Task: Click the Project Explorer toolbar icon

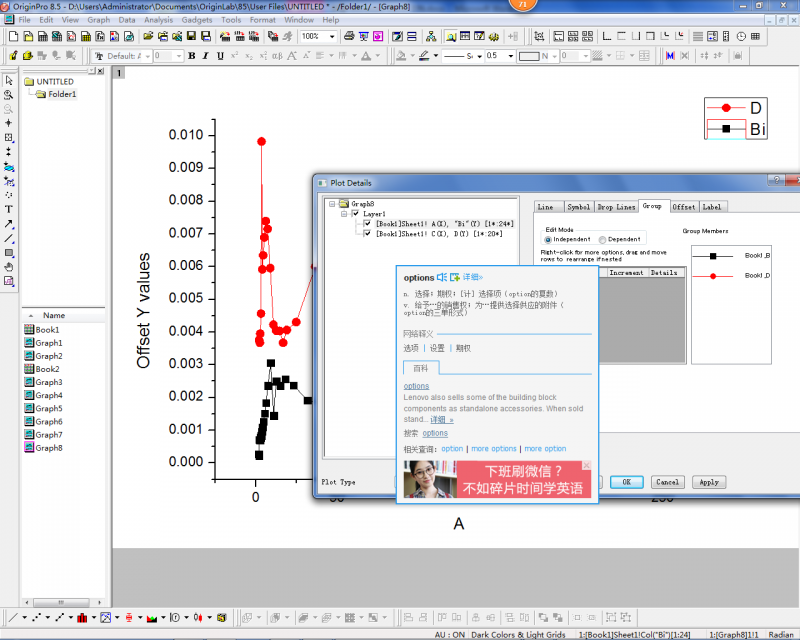Action: pyautogui.click(x=451, y=36)
